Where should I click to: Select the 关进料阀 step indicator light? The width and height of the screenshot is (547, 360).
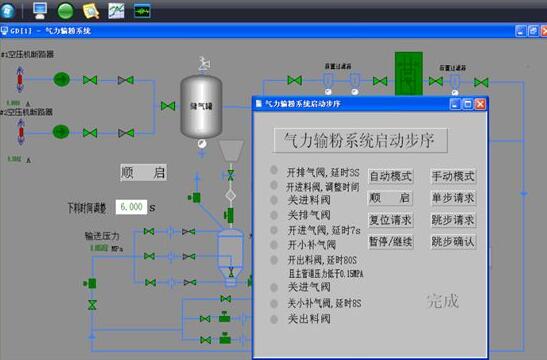274,200
